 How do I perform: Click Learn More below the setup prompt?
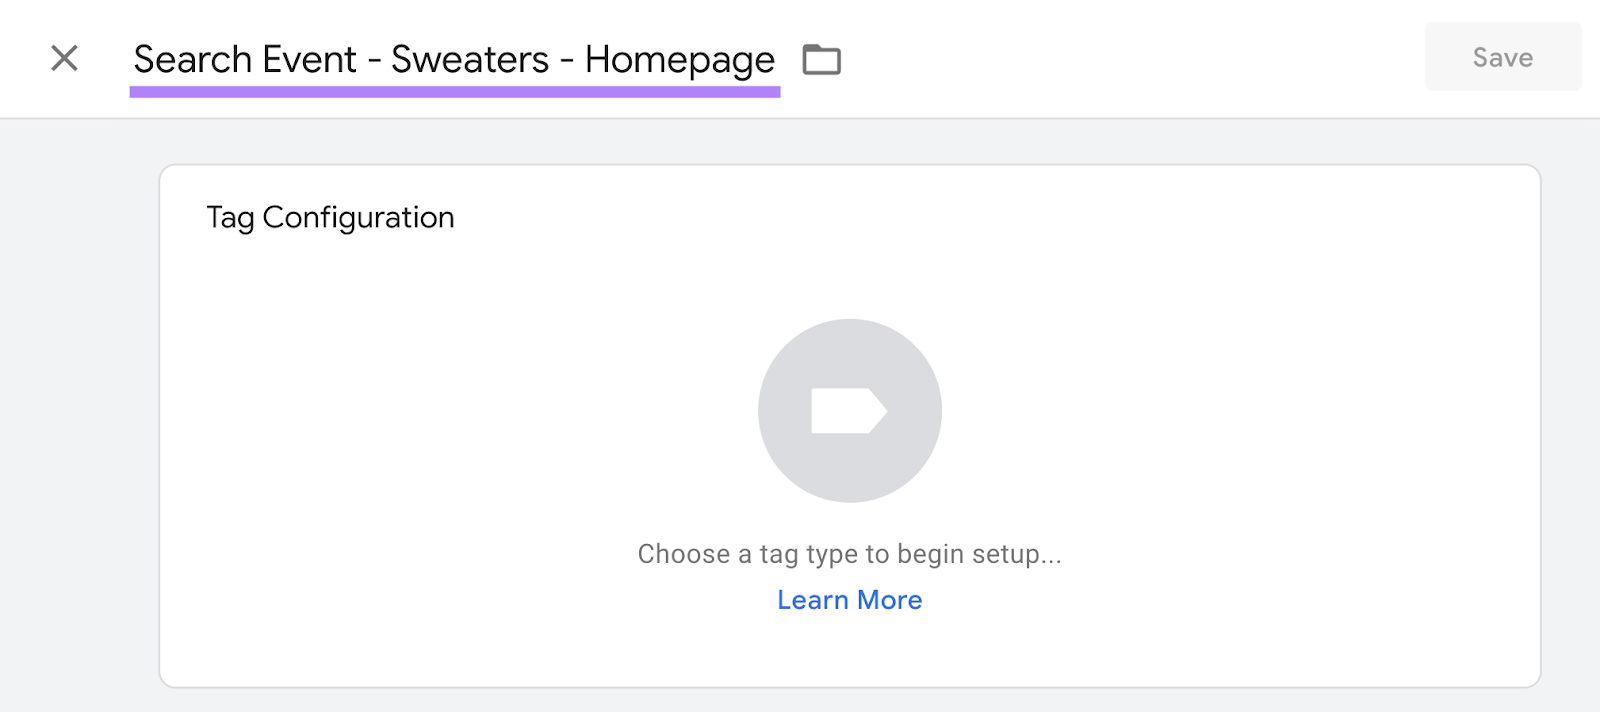tap(849, 599)
